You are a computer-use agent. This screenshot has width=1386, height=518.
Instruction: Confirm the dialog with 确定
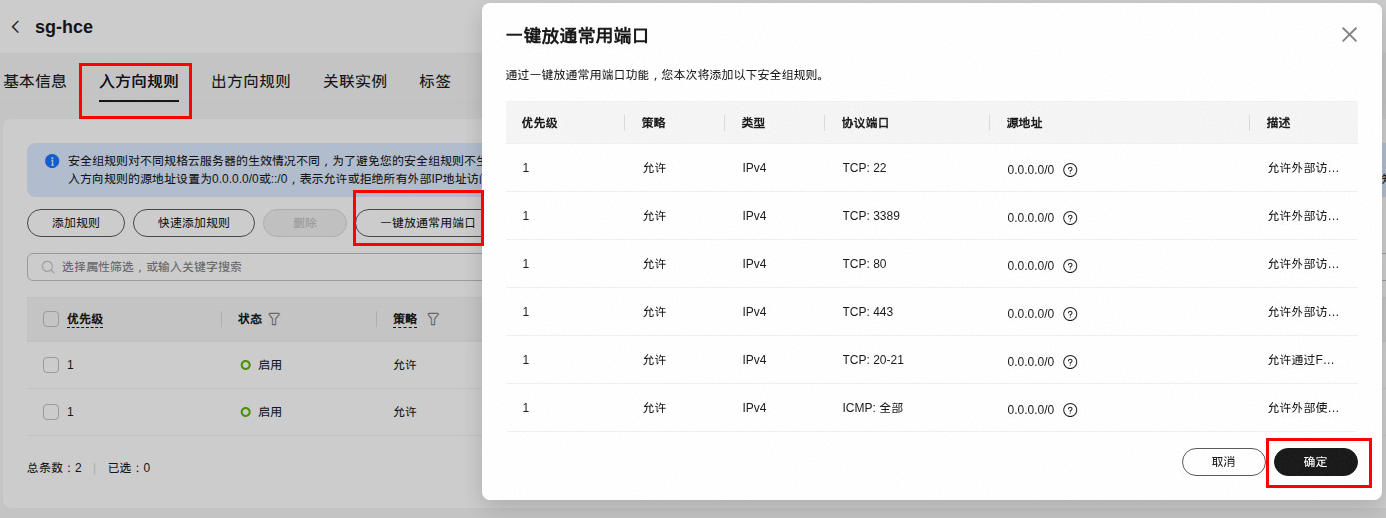click(1315, 462)
